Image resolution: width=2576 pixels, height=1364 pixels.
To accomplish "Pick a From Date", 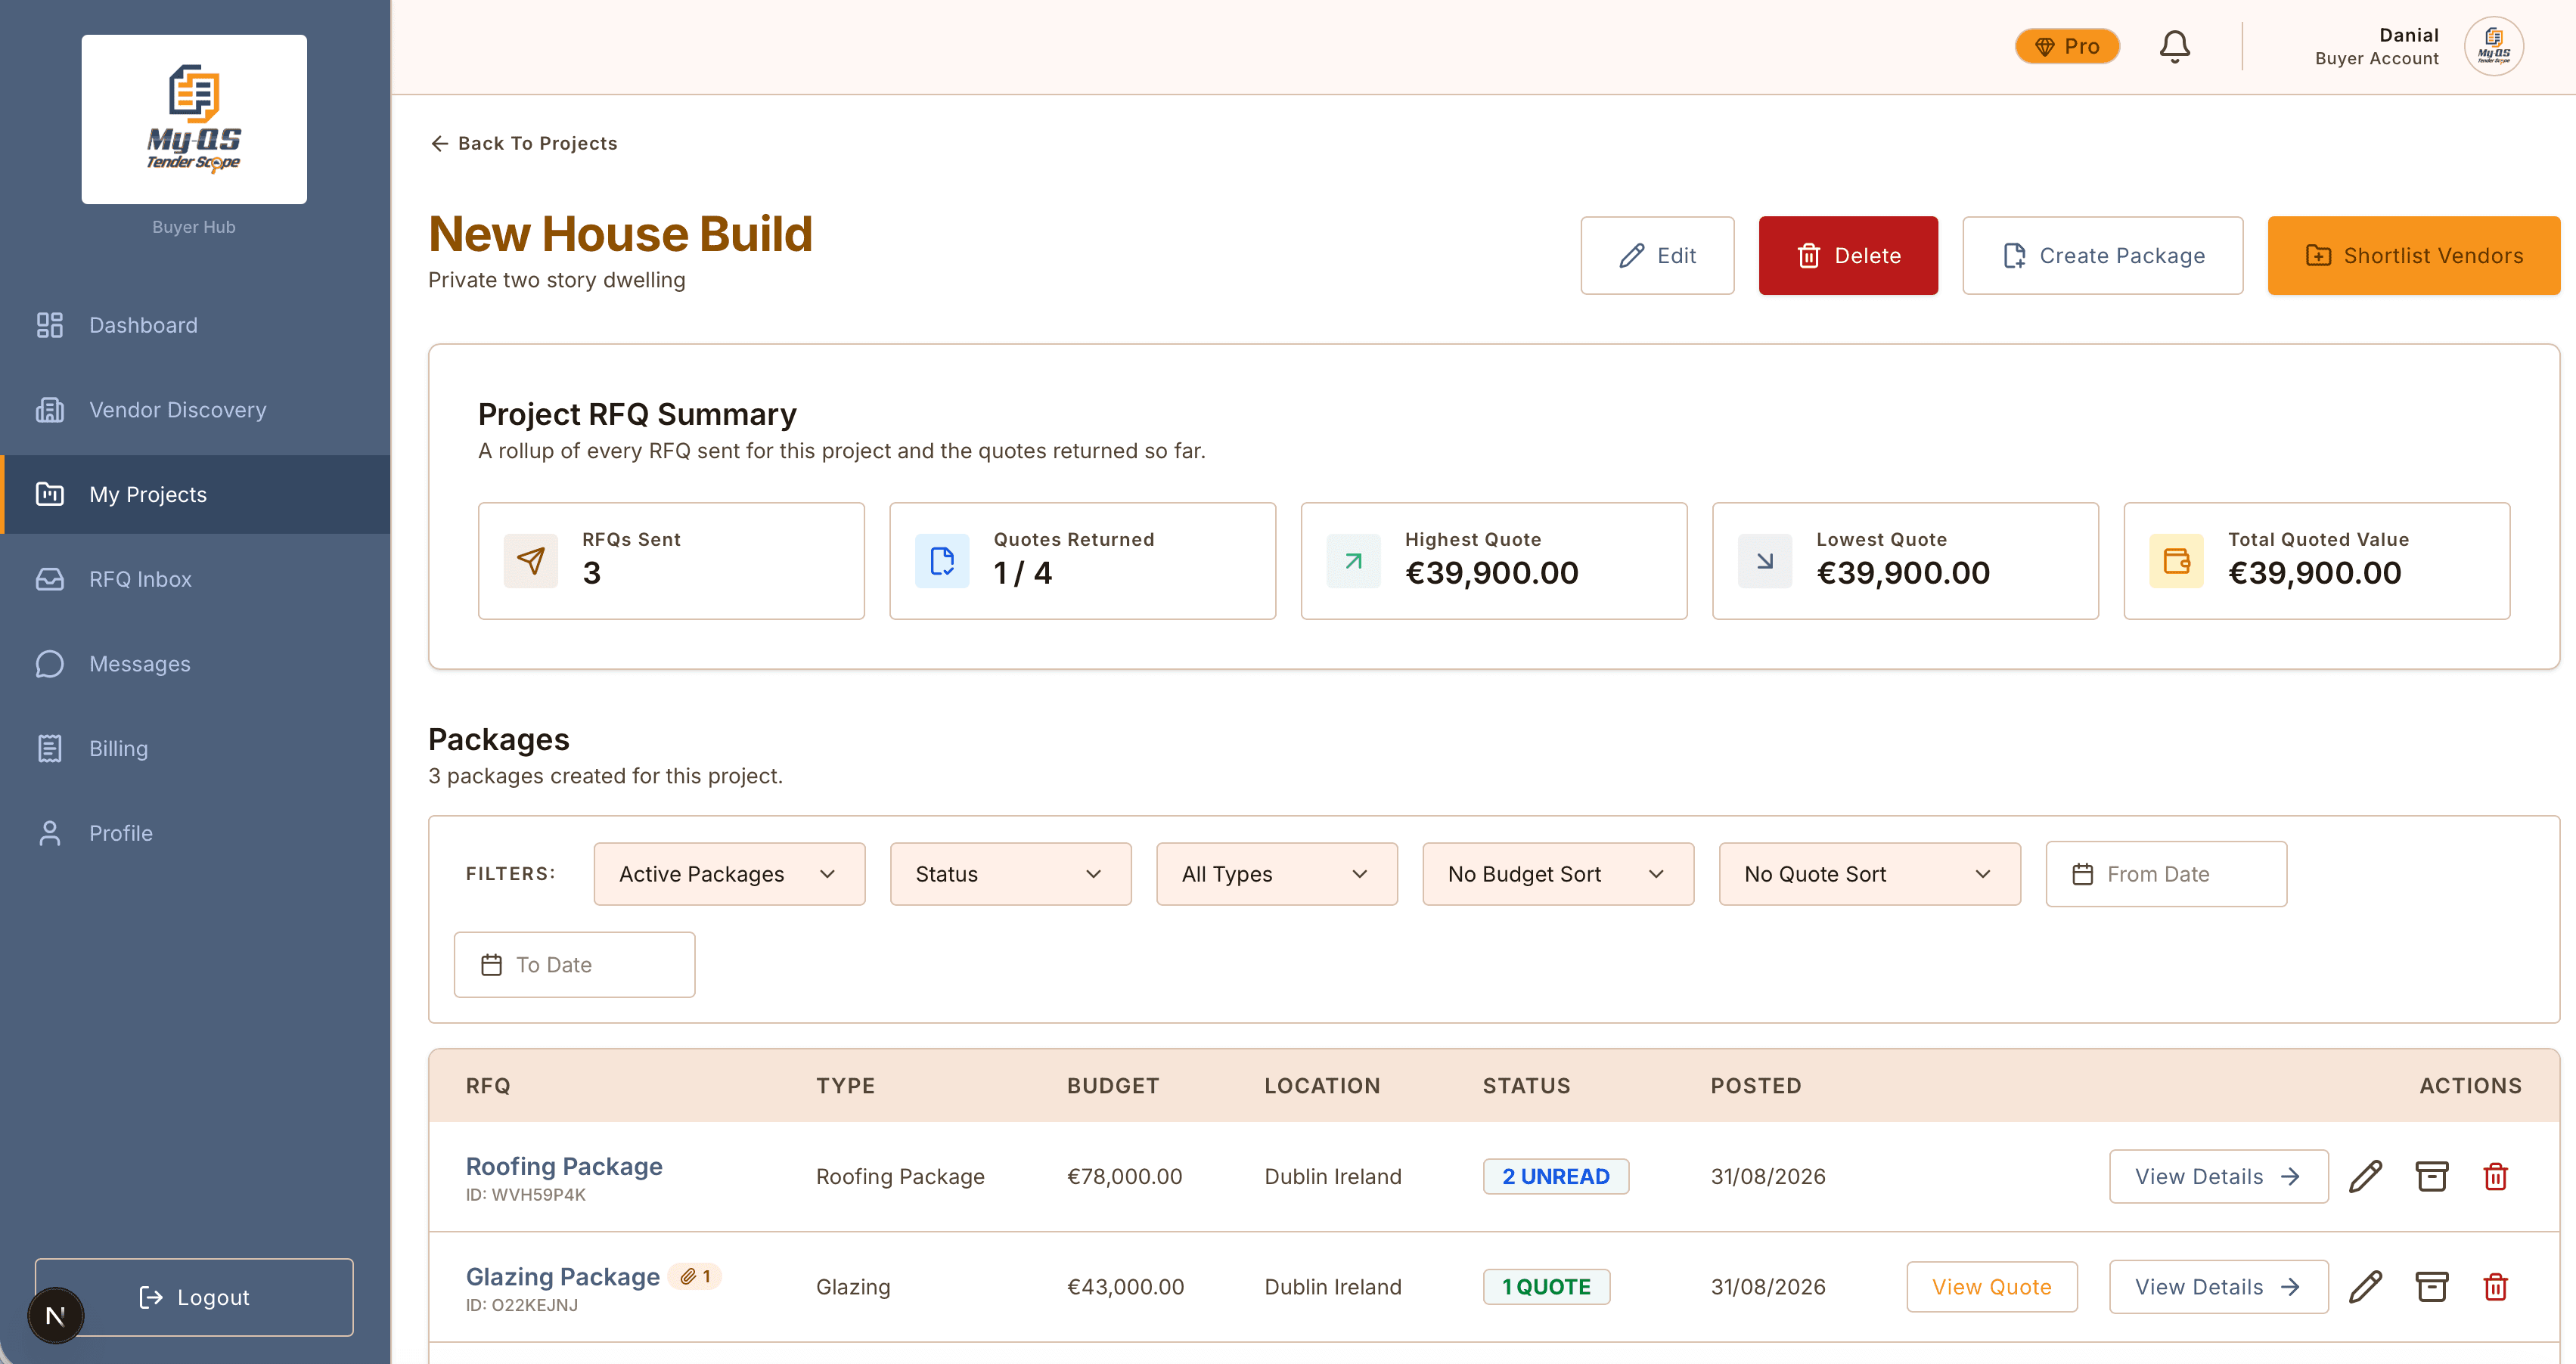I will [x=2166, y=874].
